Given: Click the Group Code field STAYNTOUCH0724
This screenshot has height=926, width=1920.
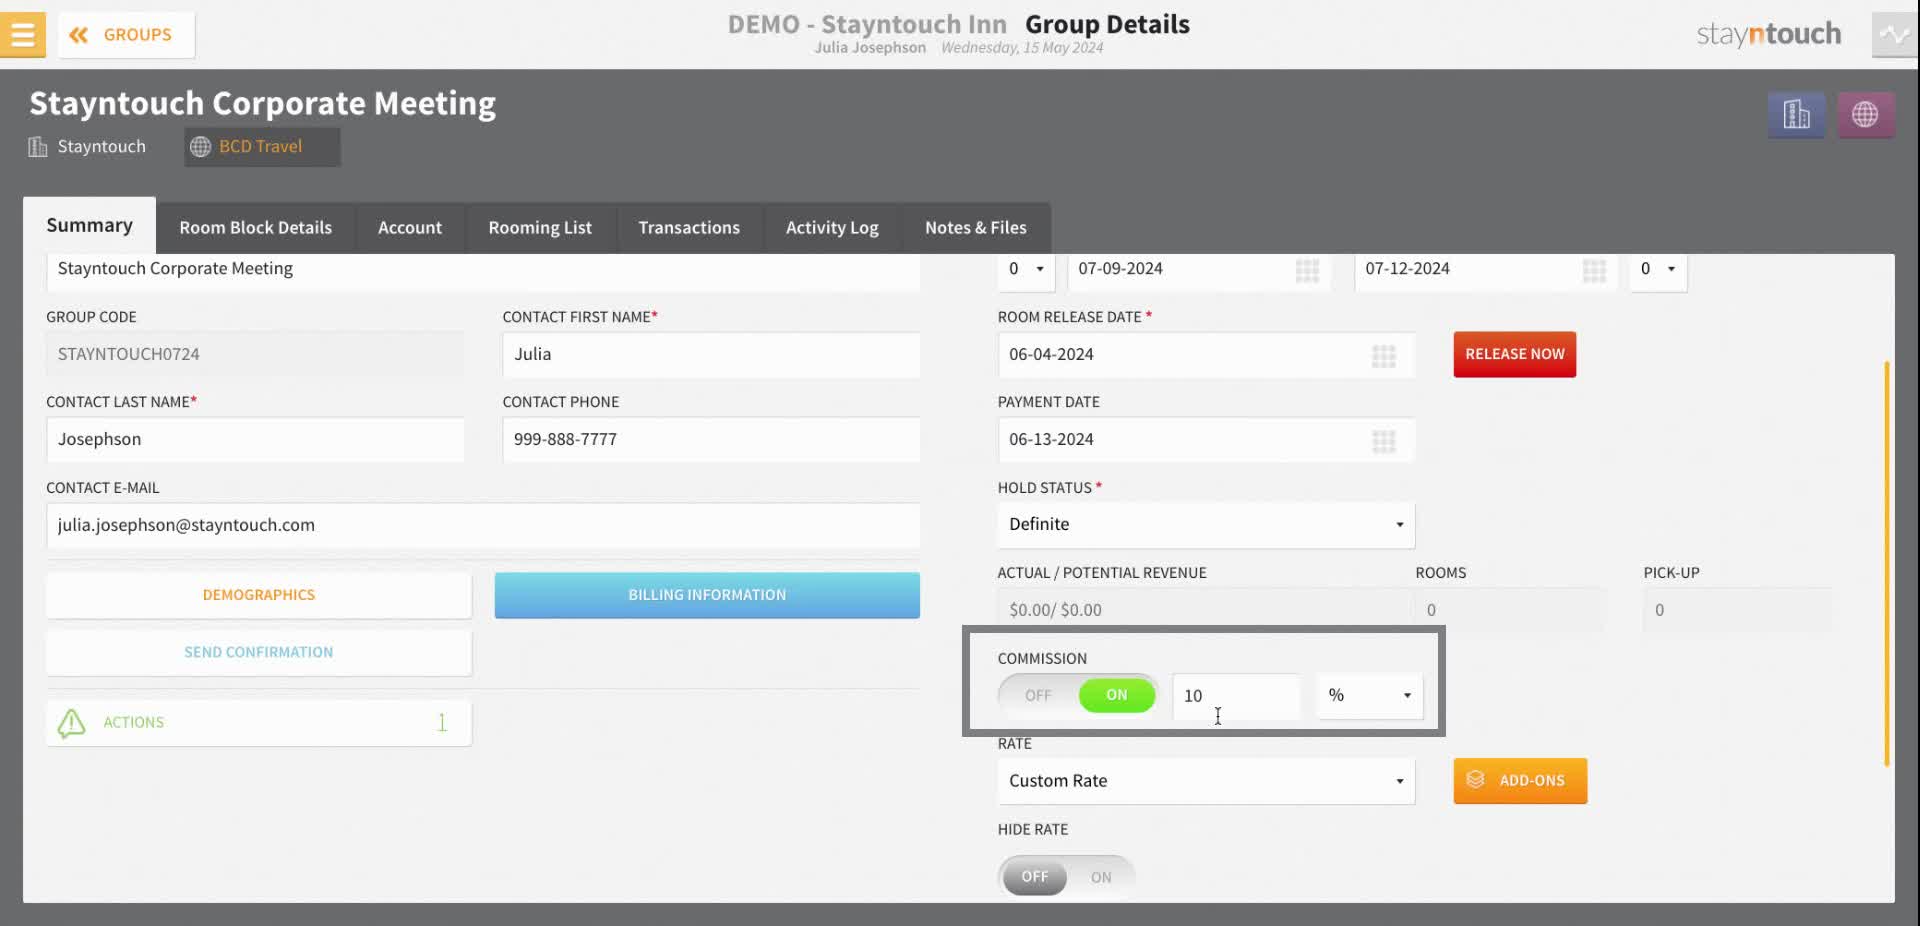Looking at the screenshot, I should 255,355.
